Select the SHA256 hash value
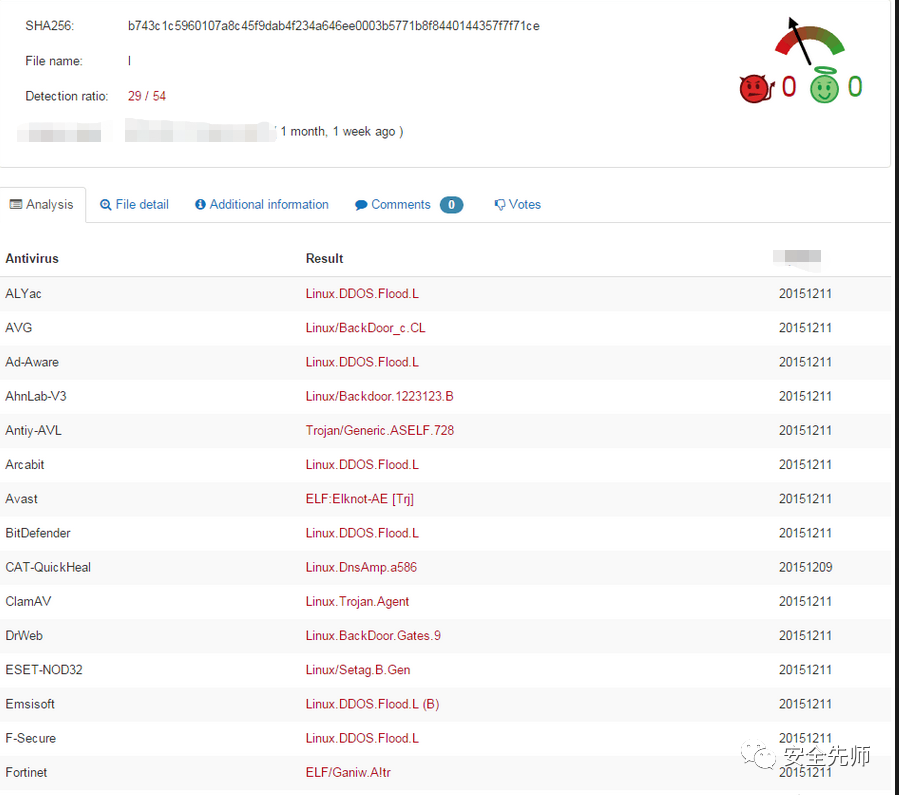 coord(333,26)
